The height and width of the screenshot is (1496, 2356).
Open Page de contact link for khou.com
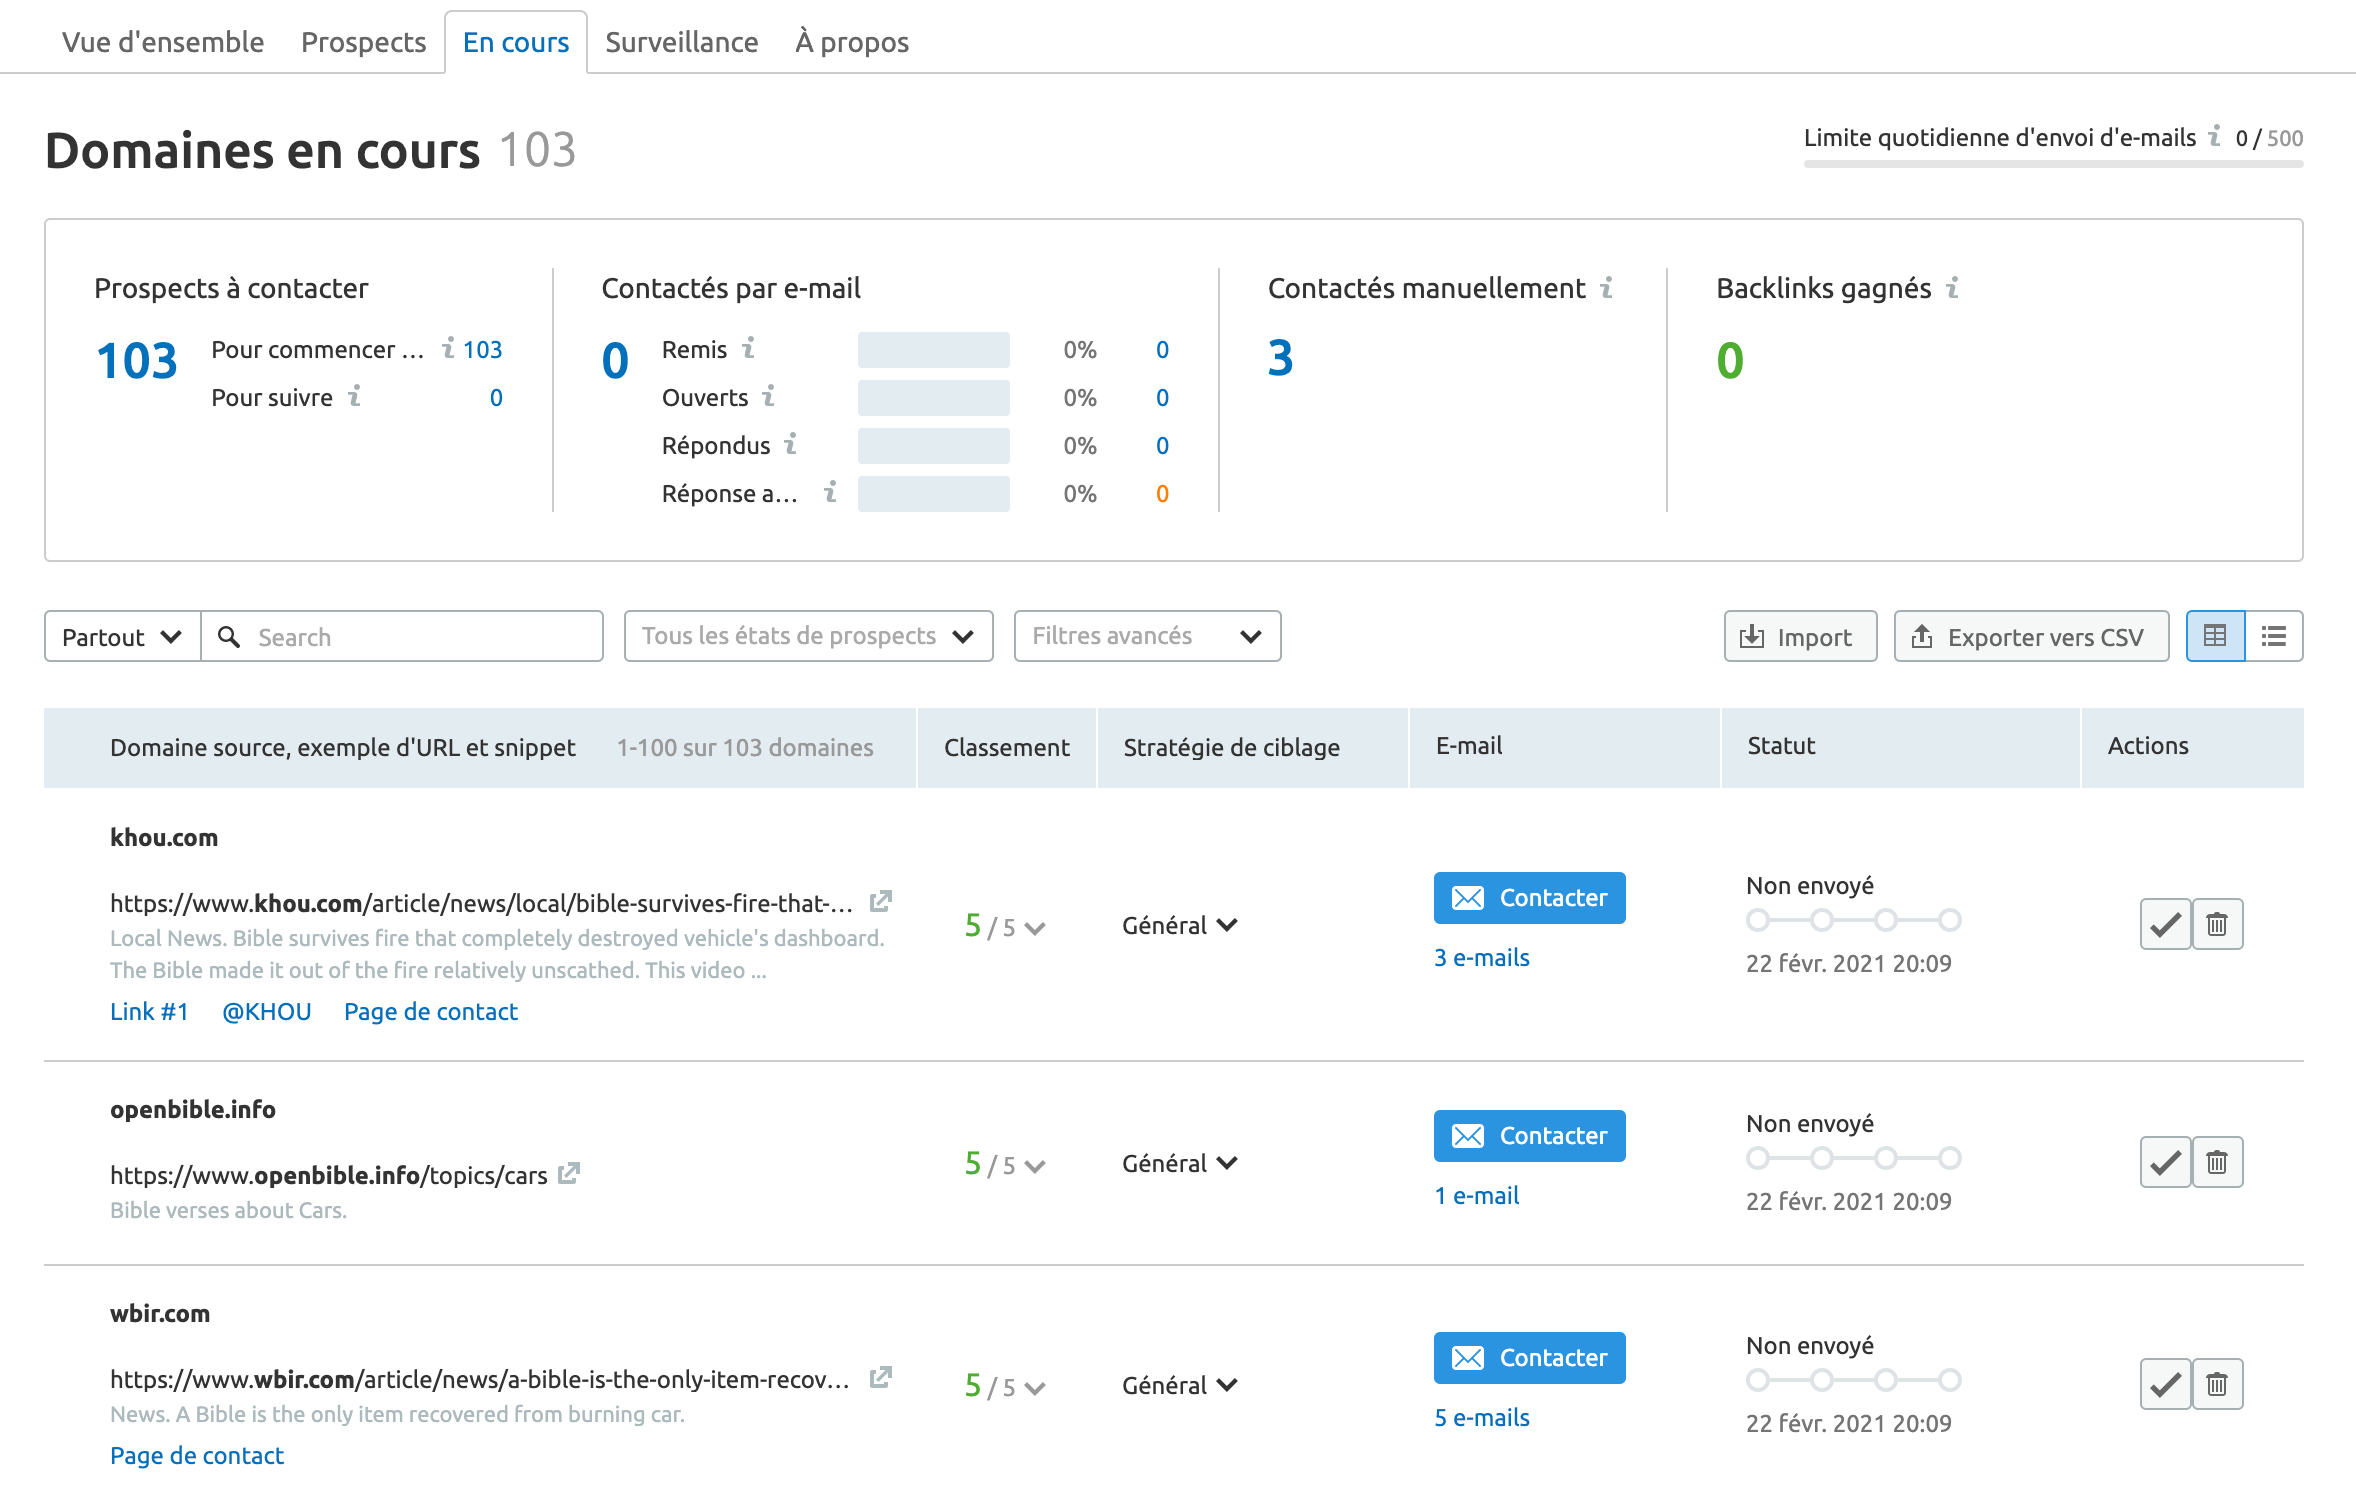pyautogui.click(x=431, y=1012)
